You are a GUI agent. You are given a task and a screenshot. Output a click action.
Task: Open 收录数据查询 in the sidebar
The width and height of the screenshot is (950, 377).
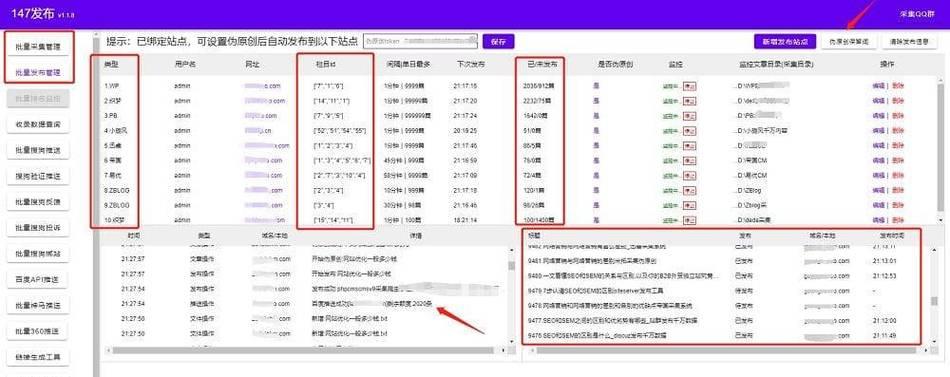coord(38,124)
